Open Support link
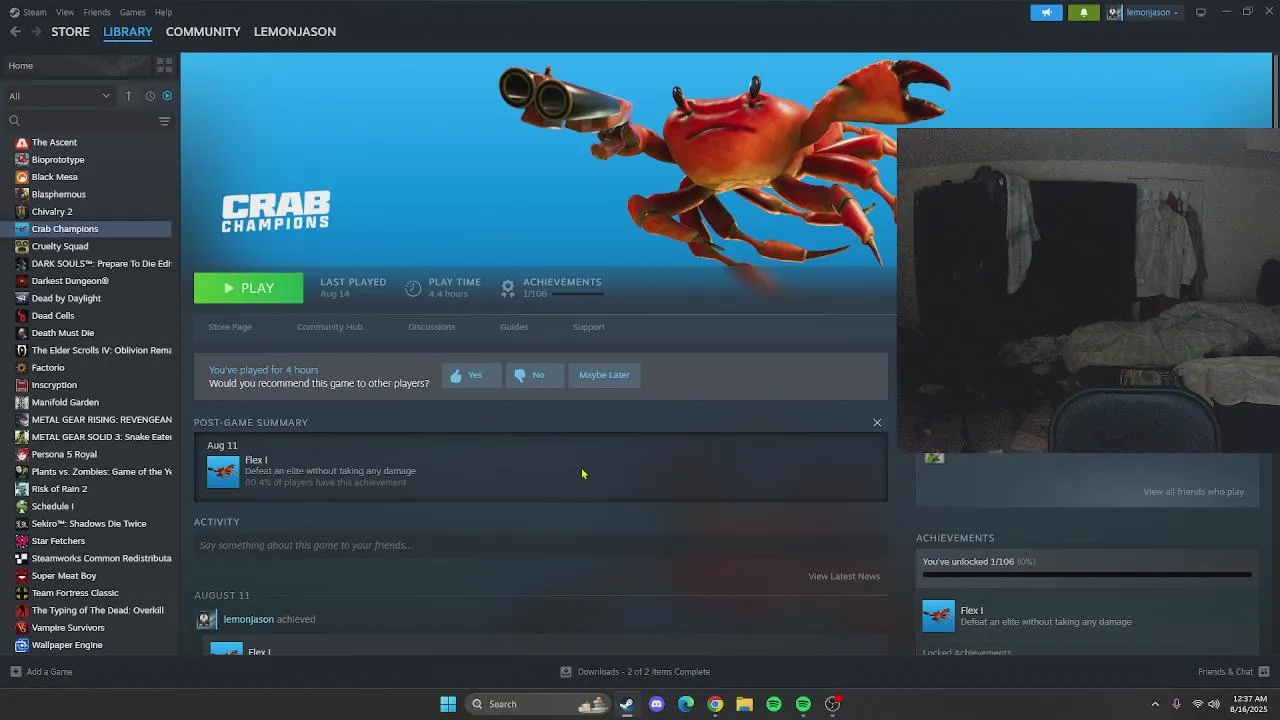 pyautogui.click(x=589, y=327)
